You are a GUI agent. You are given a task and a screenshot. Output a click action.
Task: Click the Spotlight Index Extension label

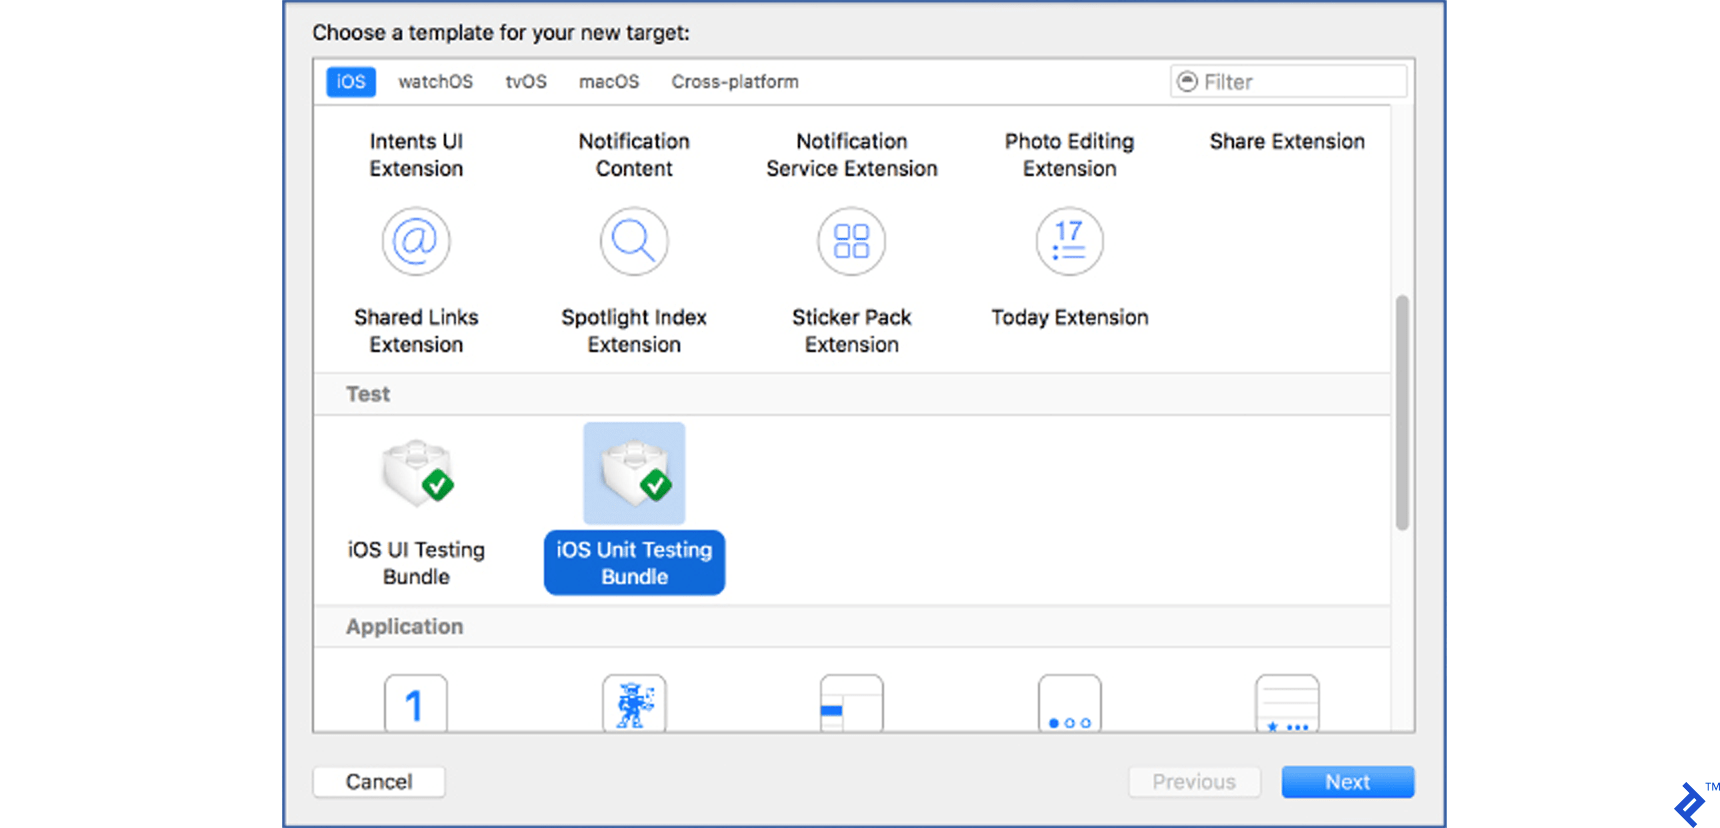(x=634, y=331)
